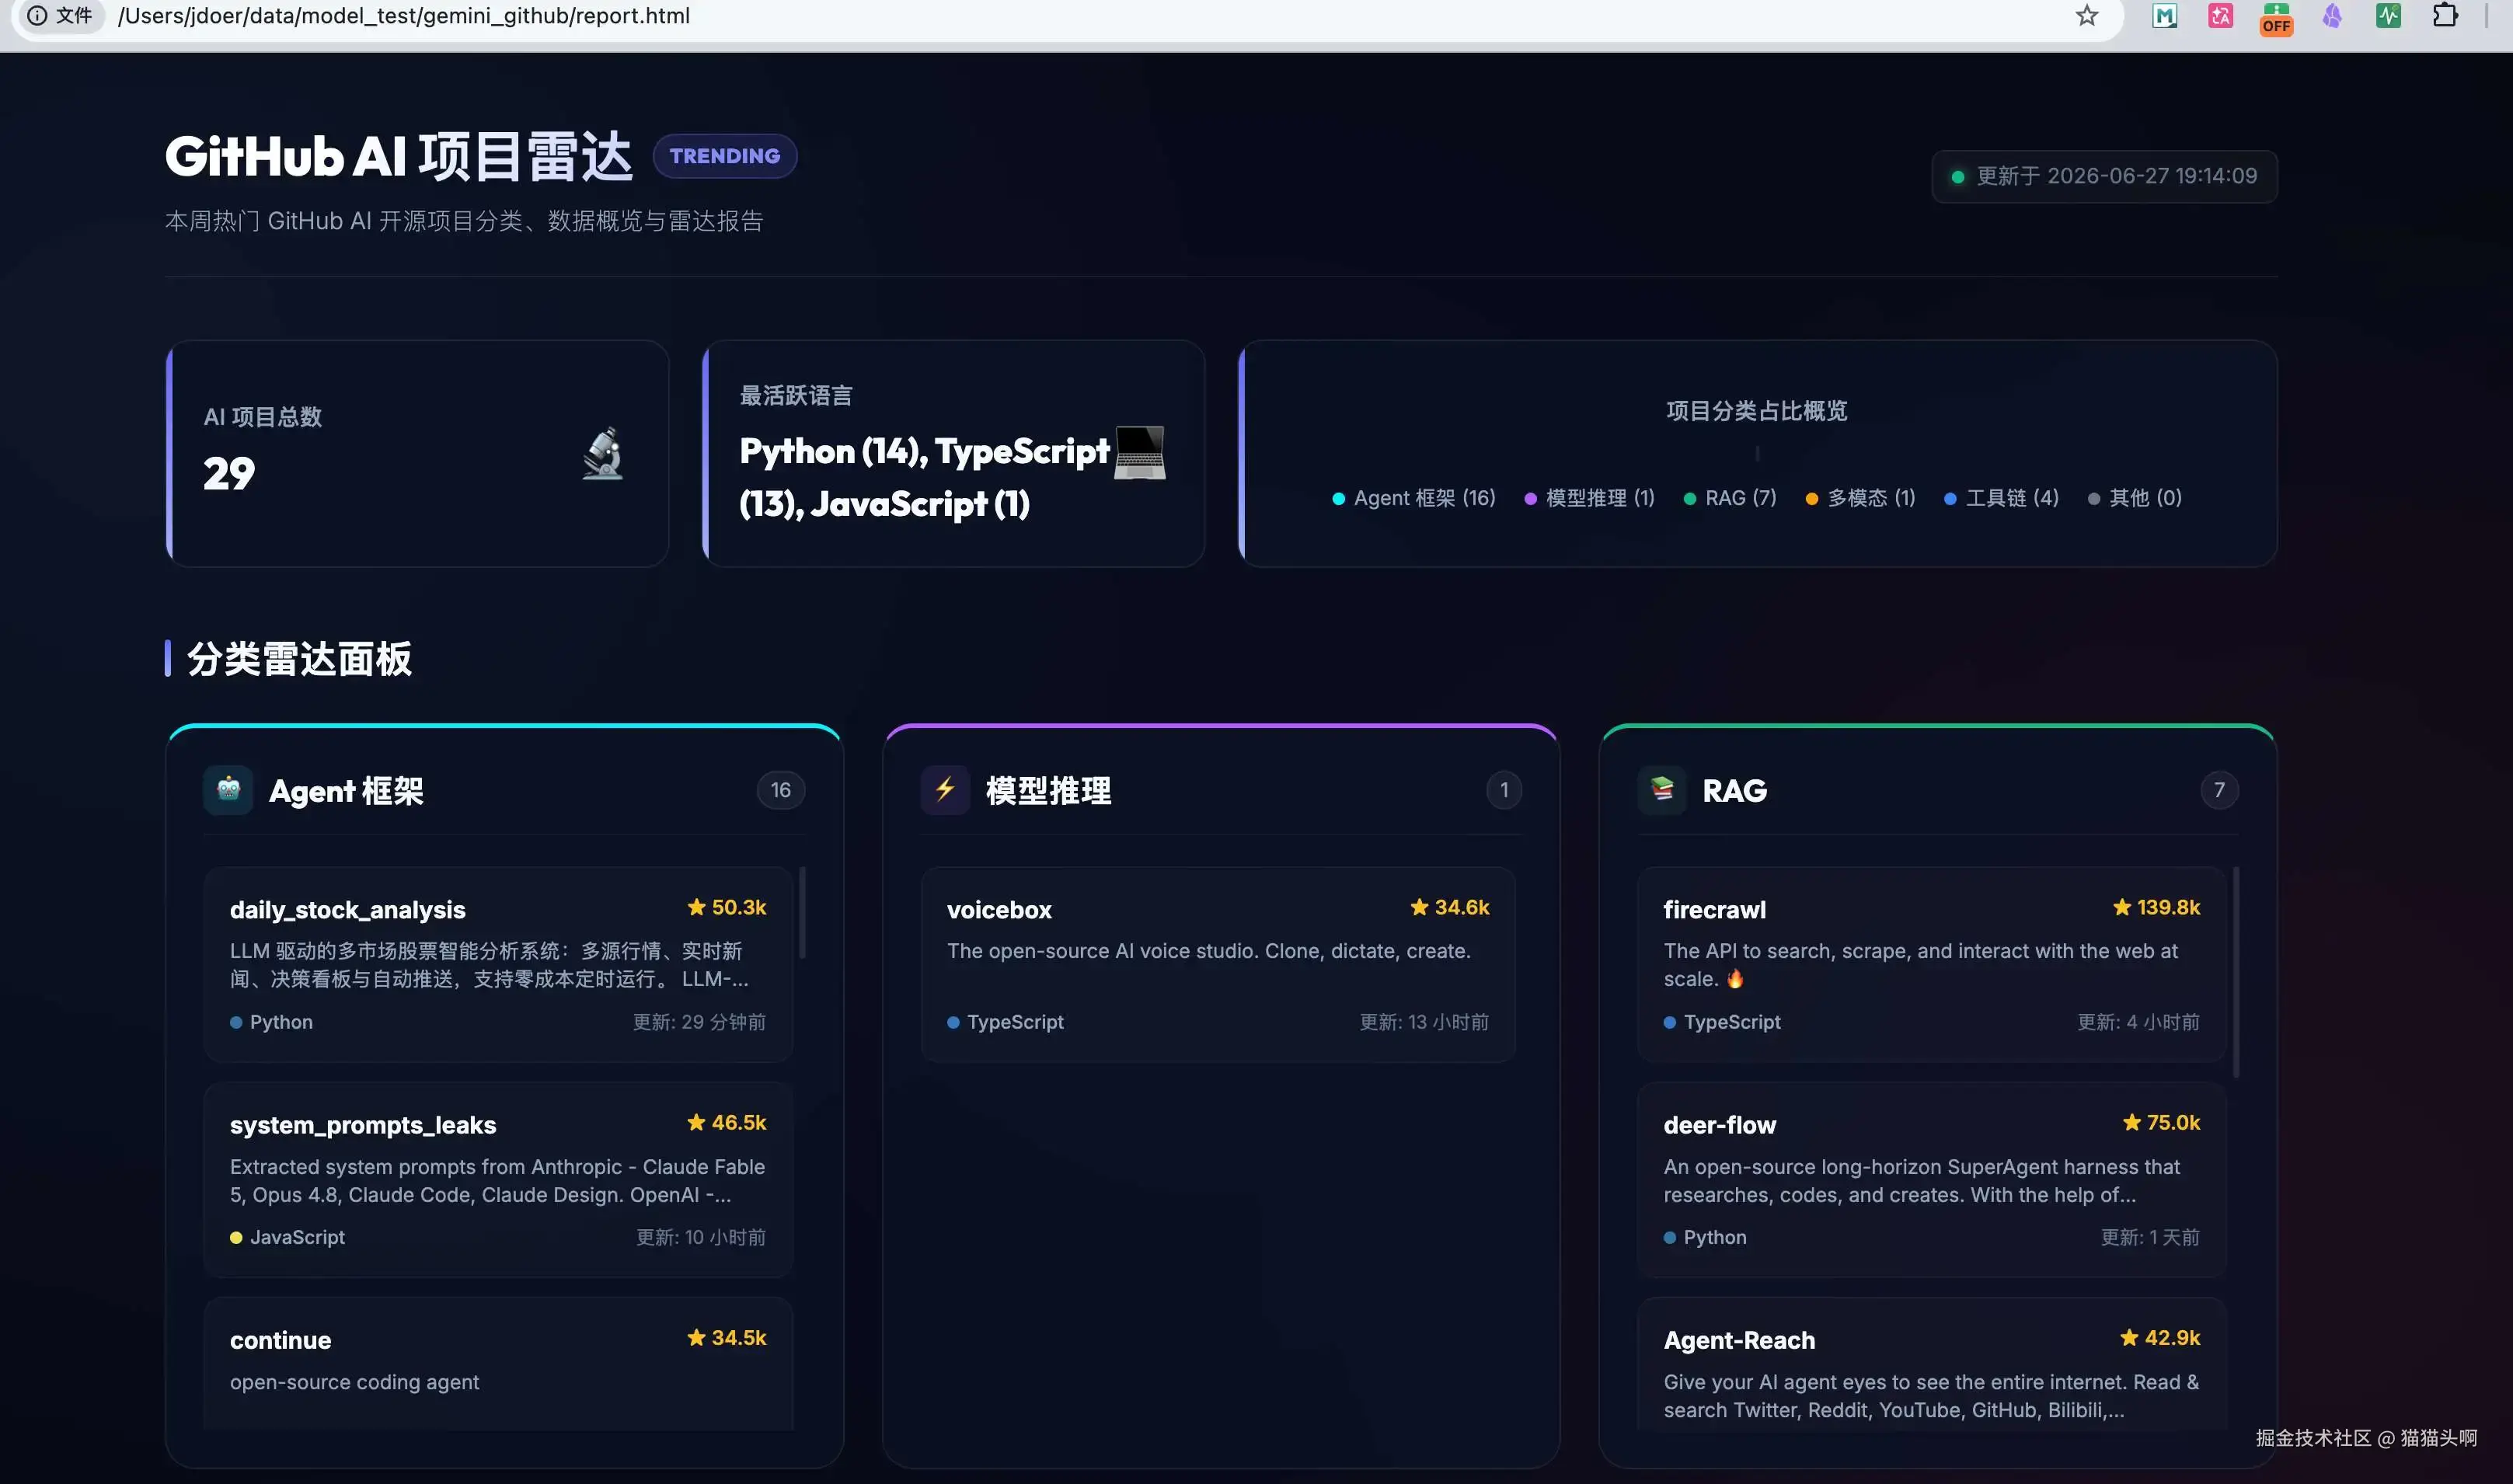Click the TypeScript language label on firecrawl
The image size is (2513, 1484).
(x=1732, y=1022)
